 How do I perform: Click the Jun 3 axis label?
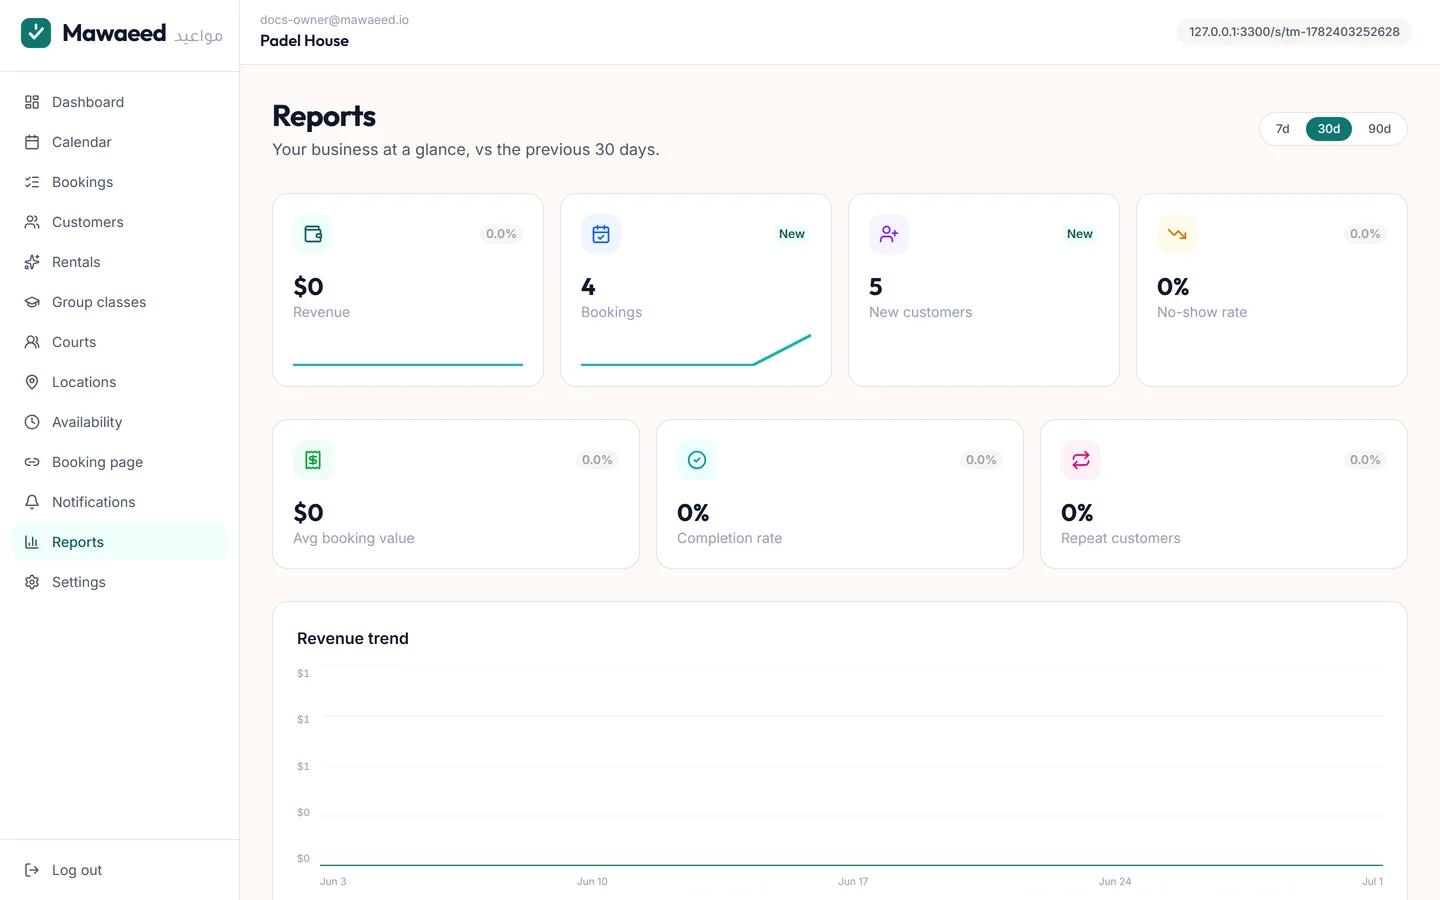tap(333, 882)
